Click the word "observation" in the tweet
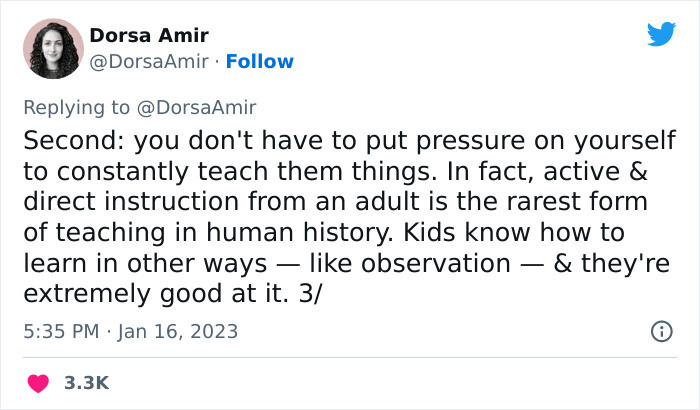Viewport: 700px width, 410px height. [x=435, y=264]
